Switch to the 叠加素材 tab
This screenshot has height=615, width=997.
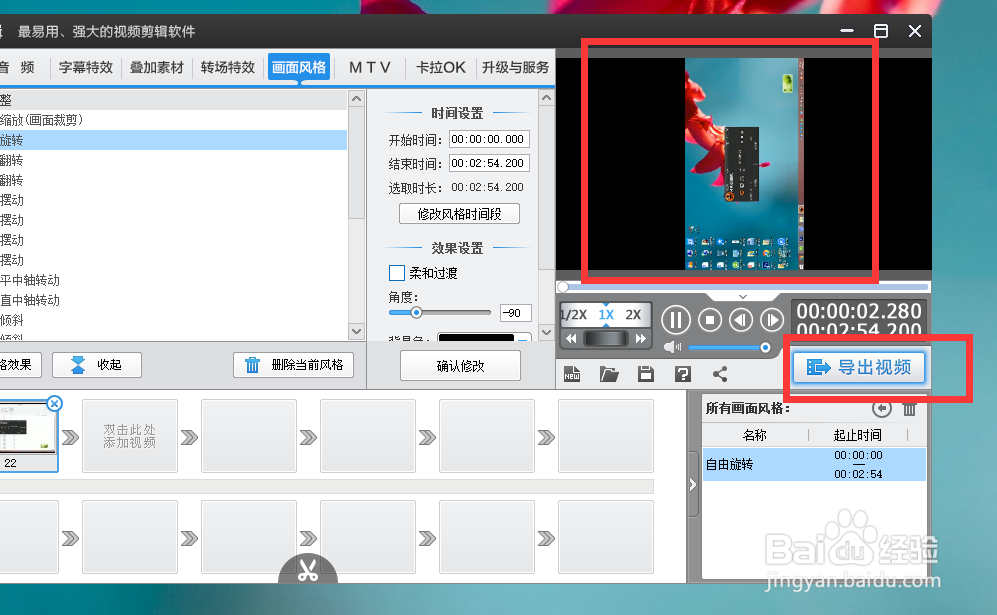pos(156,67)
